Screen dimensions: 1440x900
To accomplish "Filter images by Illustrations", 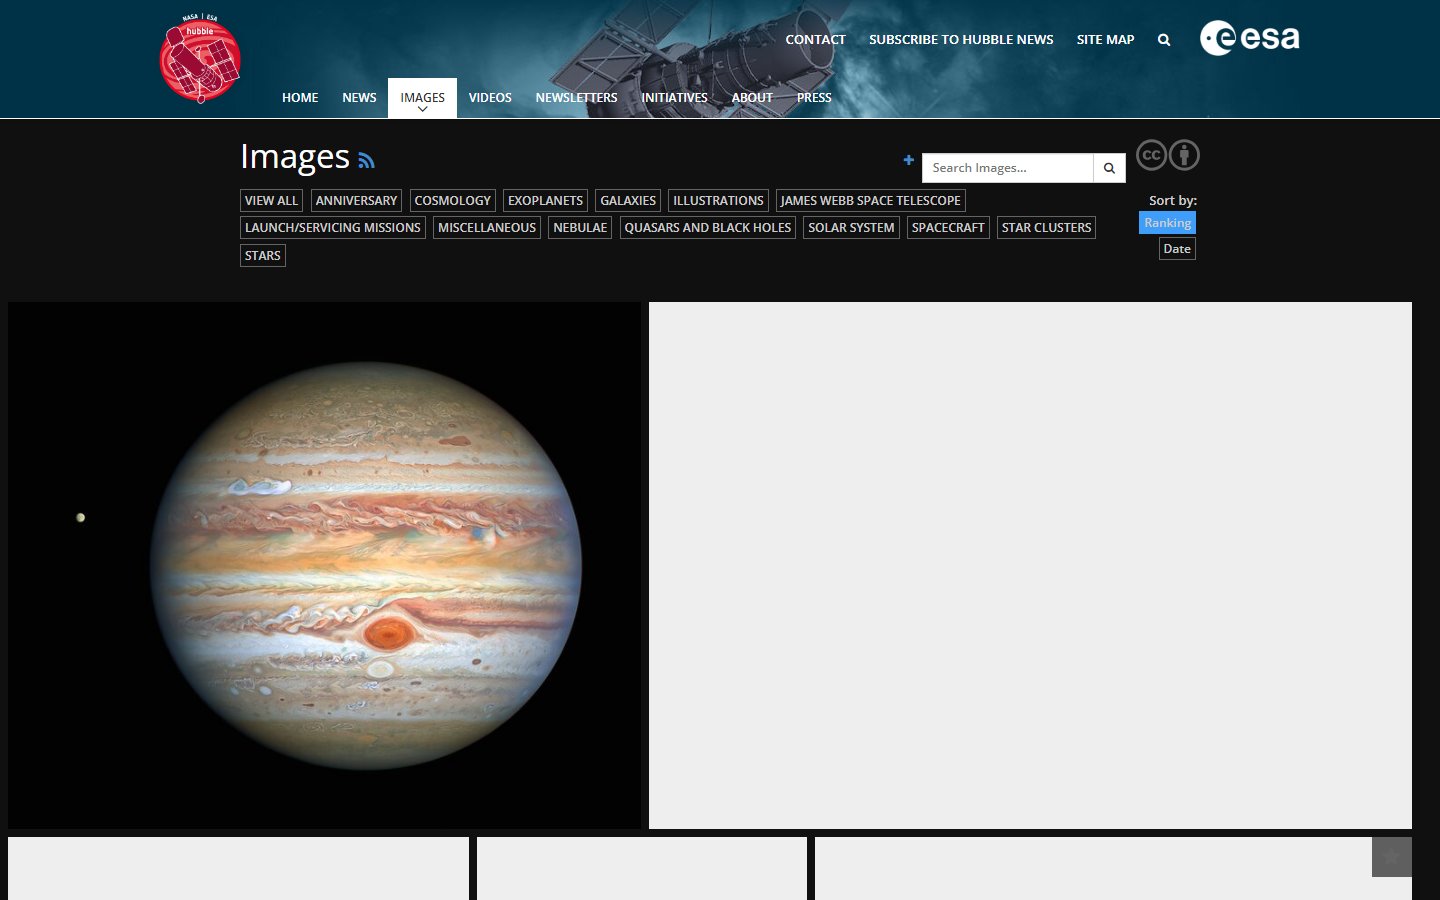I will (718, 201).
